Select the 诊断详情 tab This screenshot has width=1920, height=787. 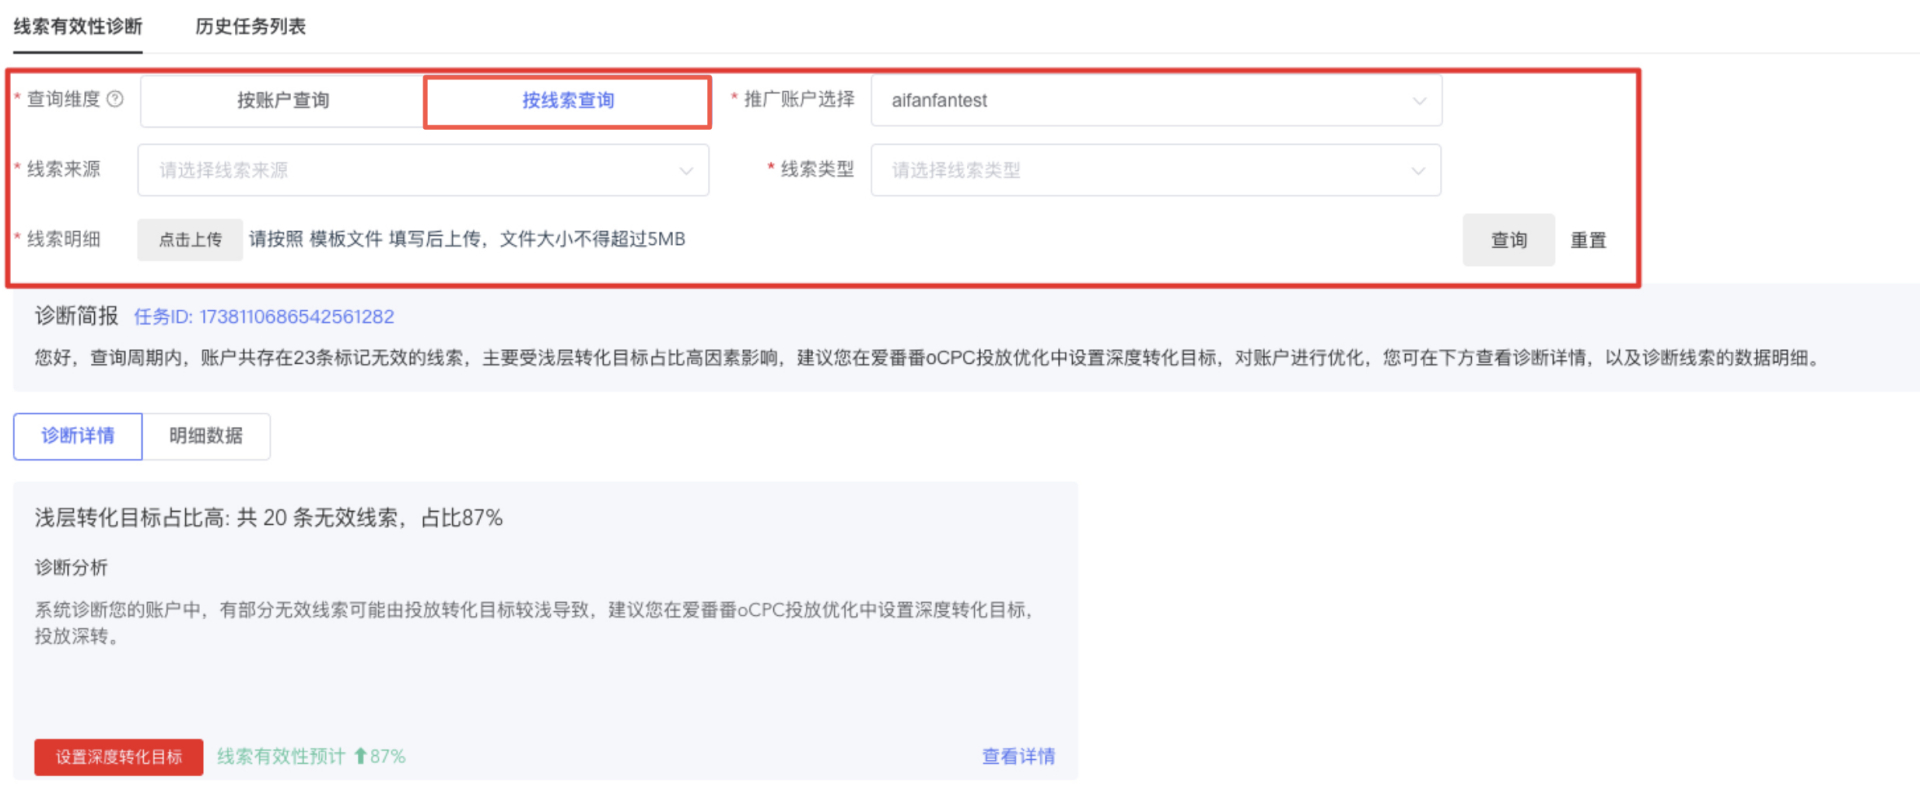point(78,436)
